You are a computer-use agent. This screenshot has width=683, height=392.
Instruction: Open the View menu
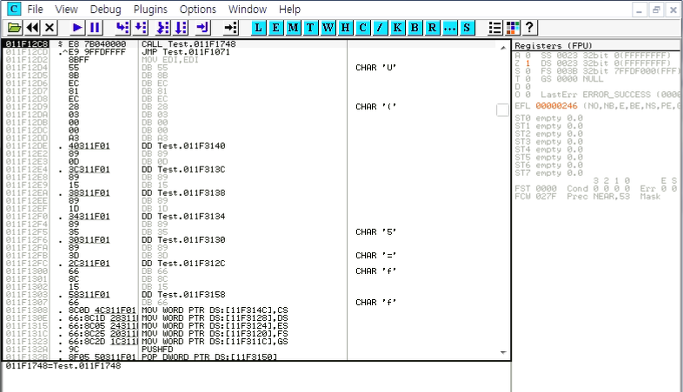coord(66,9)
